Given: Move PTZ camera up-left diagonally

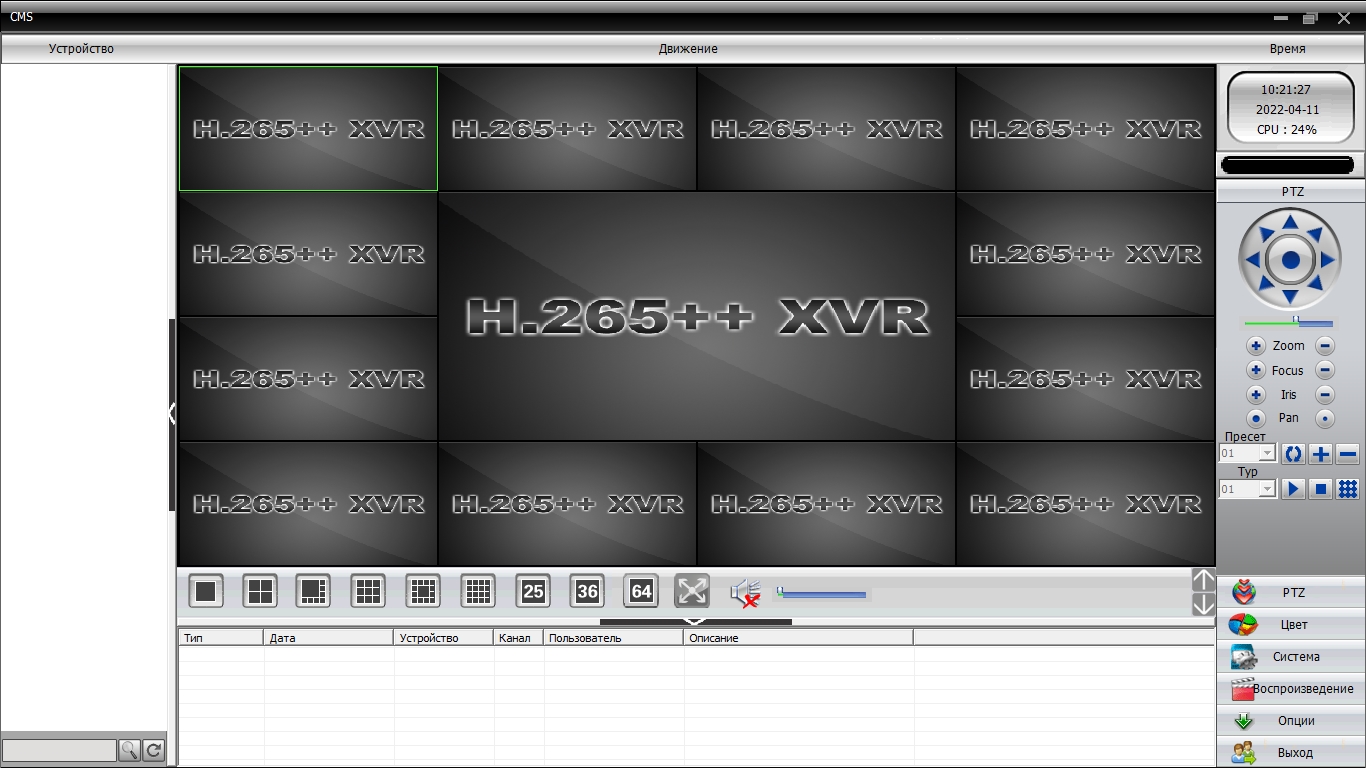Looking at the screenshot, I should click(1265, 234).
